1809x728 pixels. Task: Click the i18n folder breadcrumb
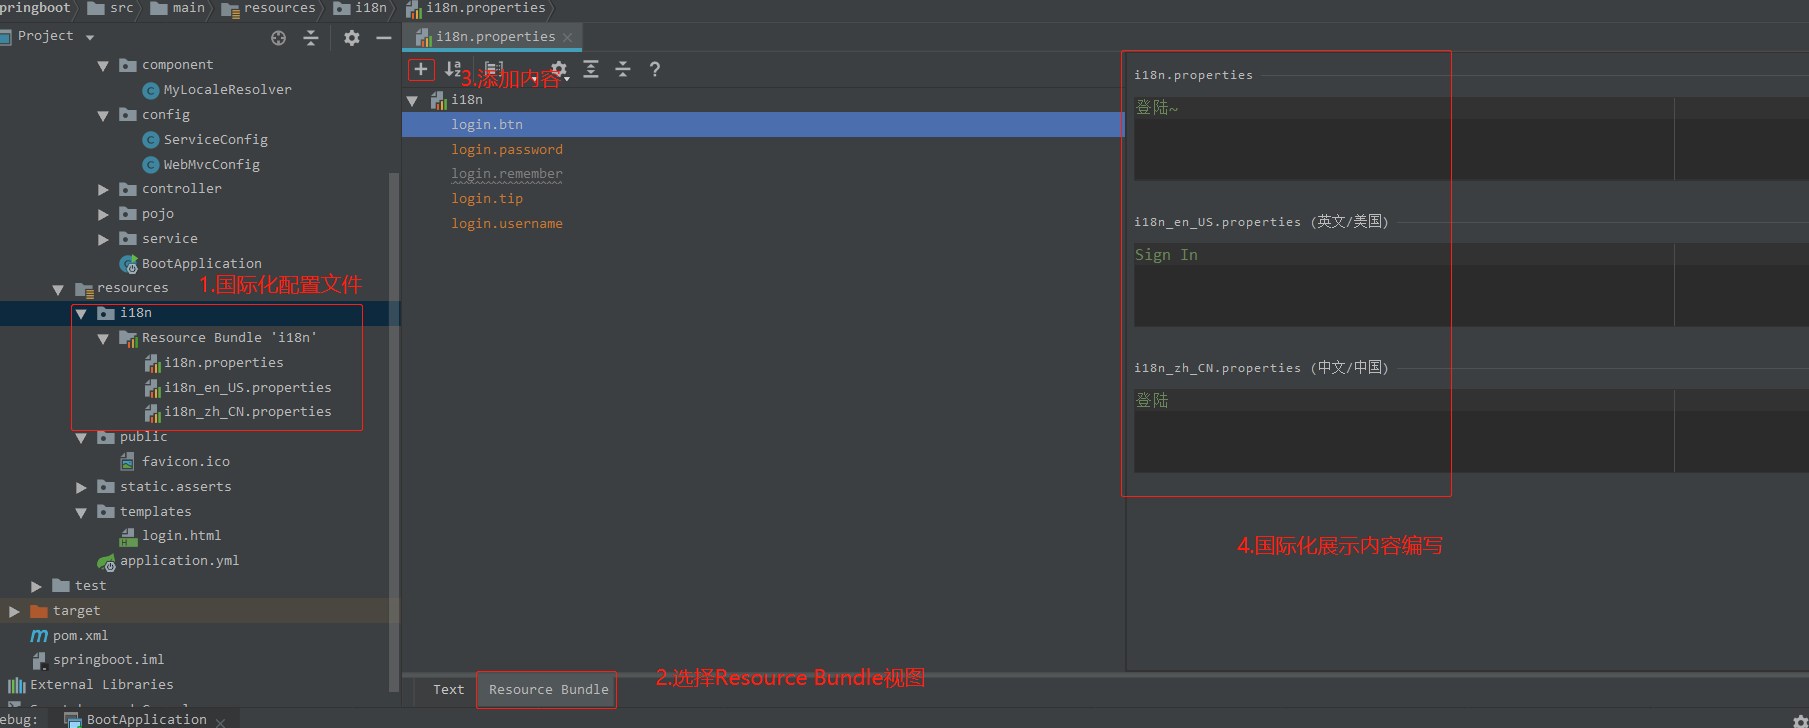(360, 8)
